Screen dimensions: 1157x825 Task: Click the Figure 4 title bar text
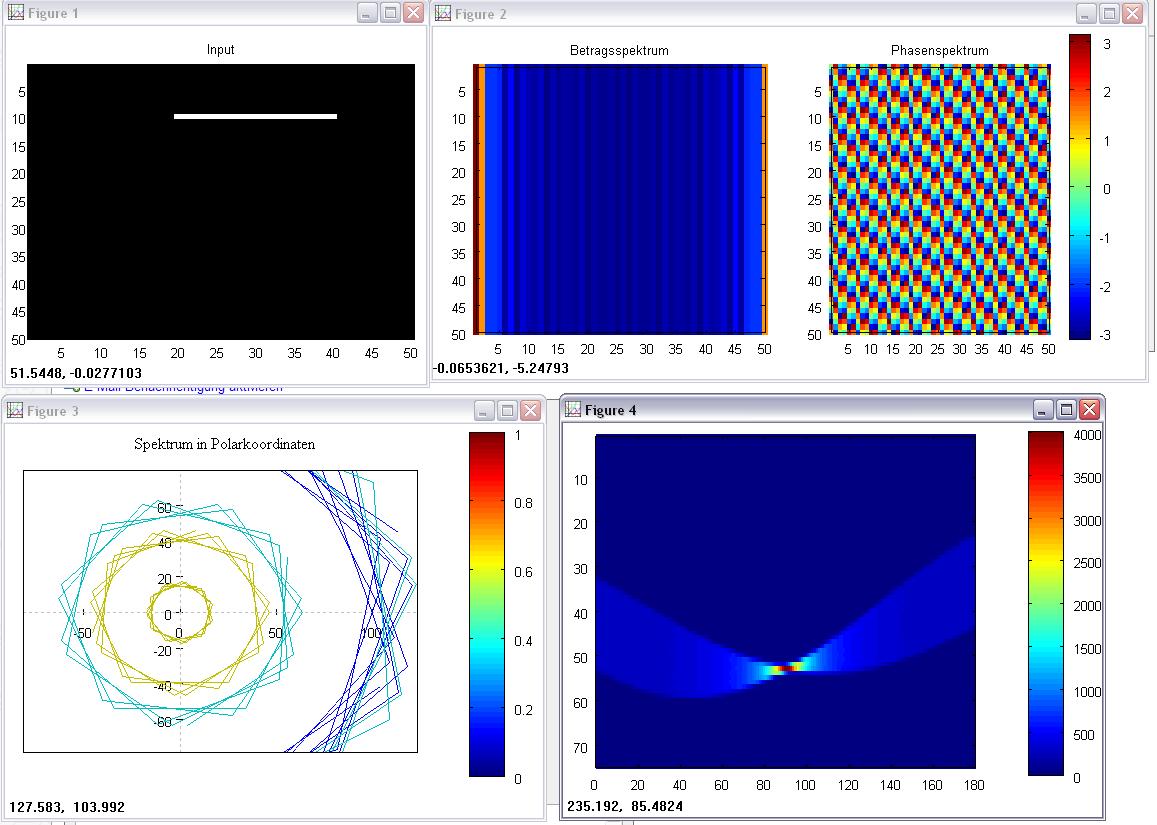pyautogui.click(x=610, y=410)
